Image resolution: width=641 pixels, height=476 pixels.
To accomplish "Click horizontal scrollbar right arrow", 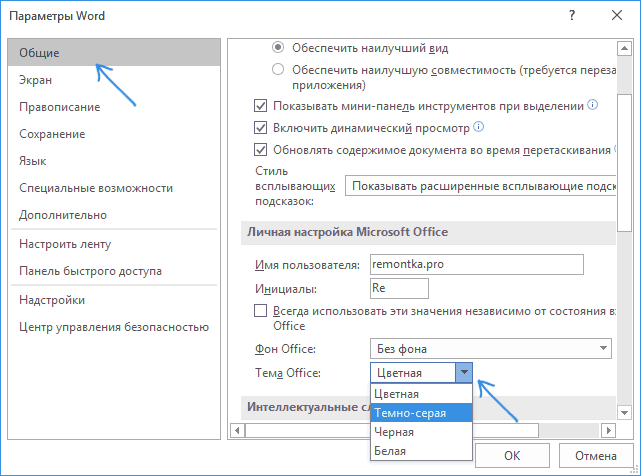I will (608, 430).
